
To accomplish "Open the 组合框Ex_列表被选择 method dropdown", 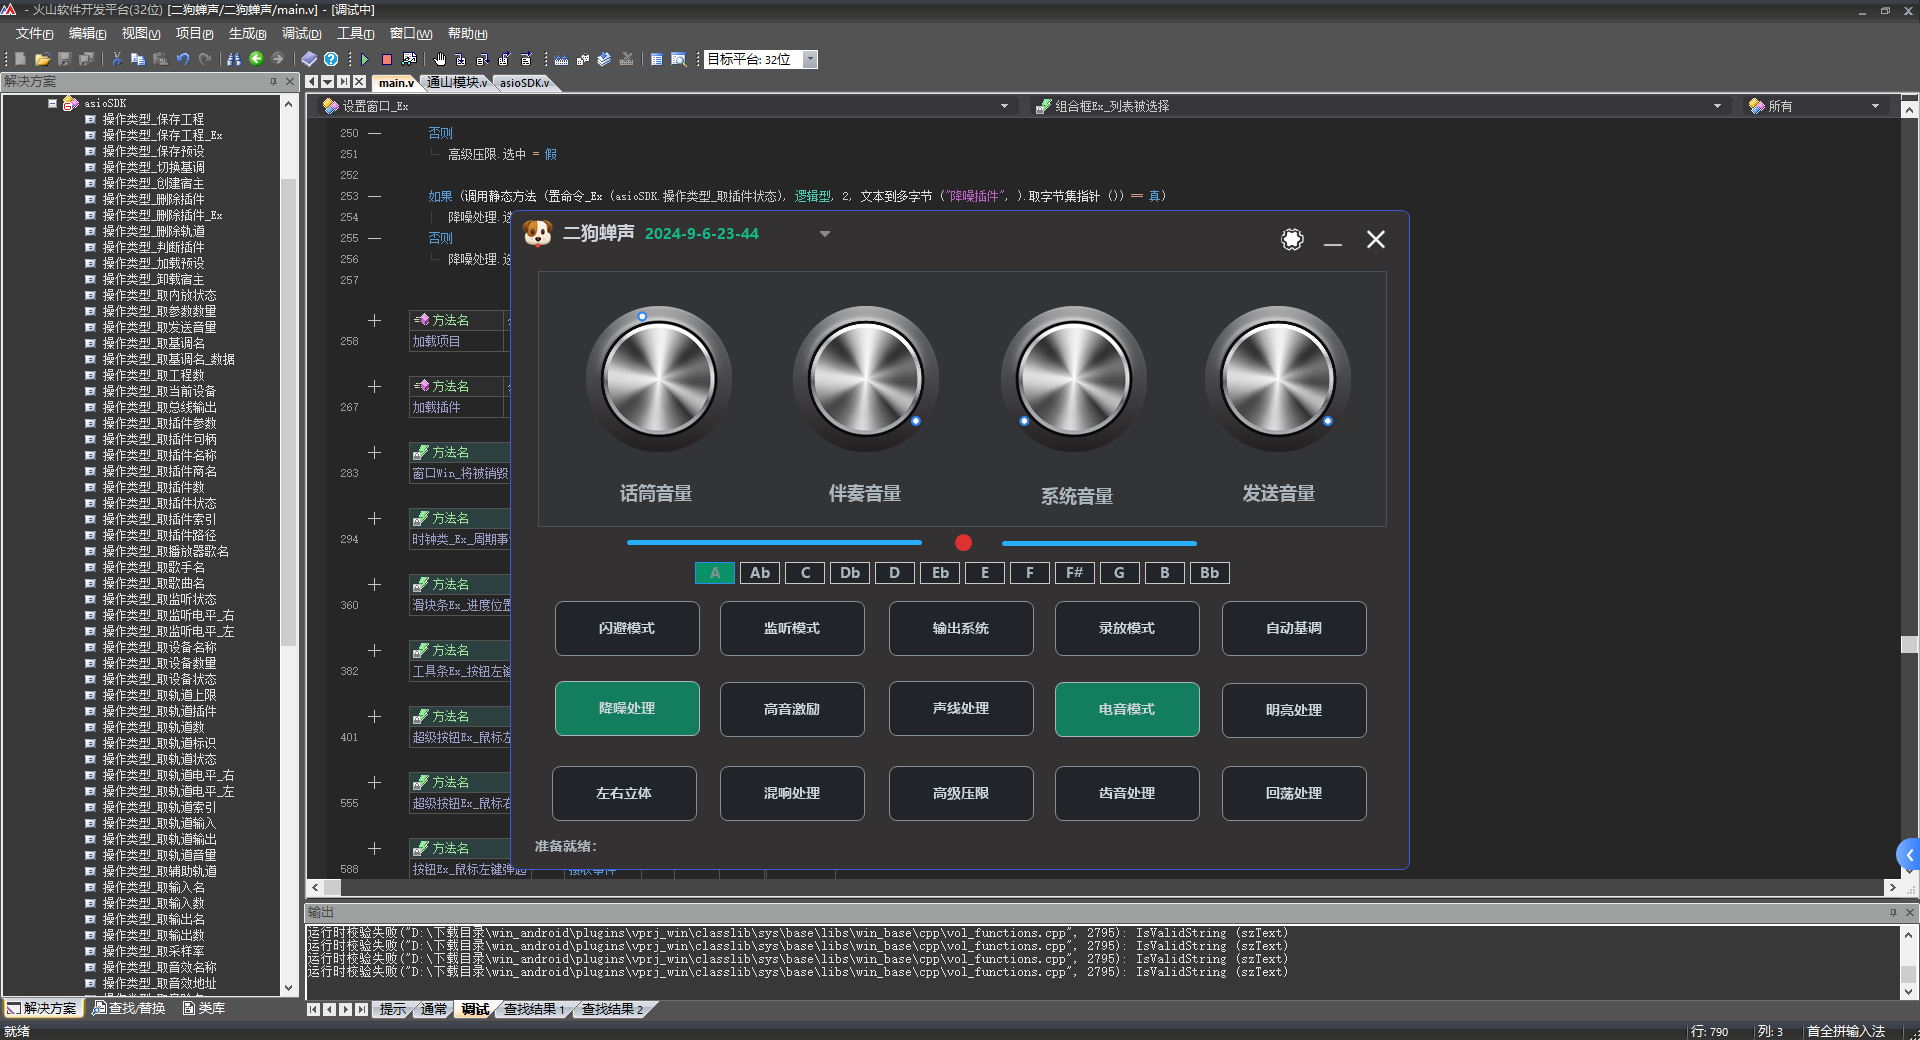I will tap(1717, 106).
